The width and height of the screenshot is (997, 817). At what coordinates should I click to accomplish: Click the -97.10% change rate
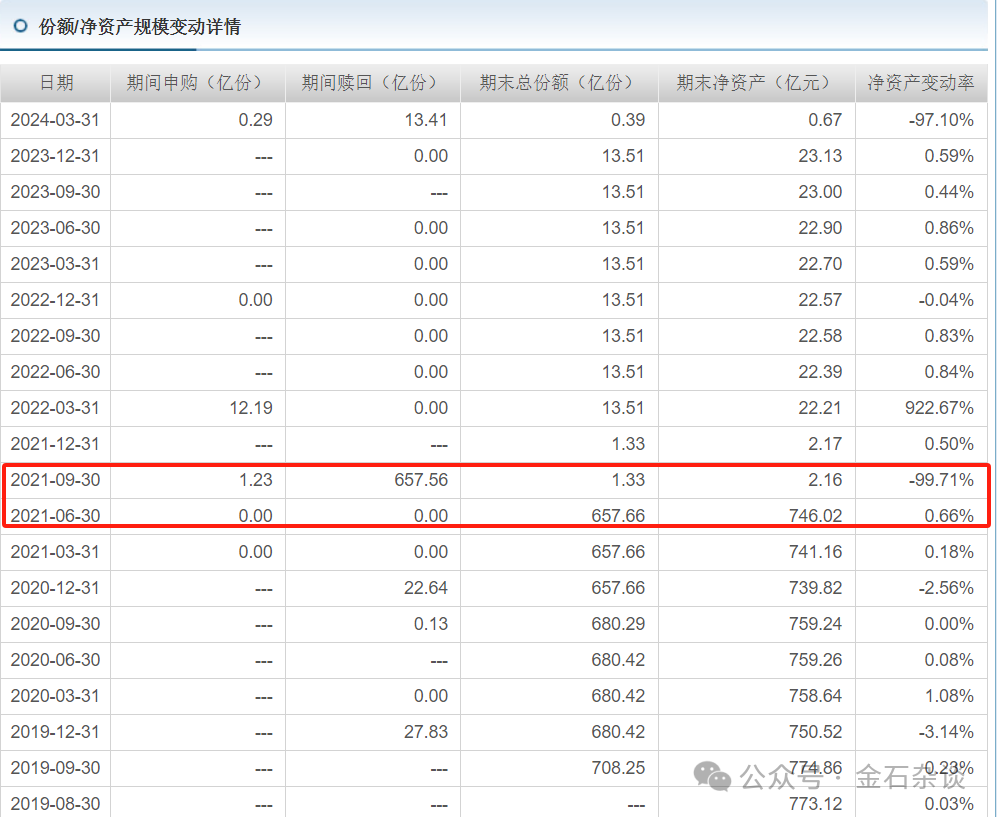pyautogui.click(x=941, y=120)
